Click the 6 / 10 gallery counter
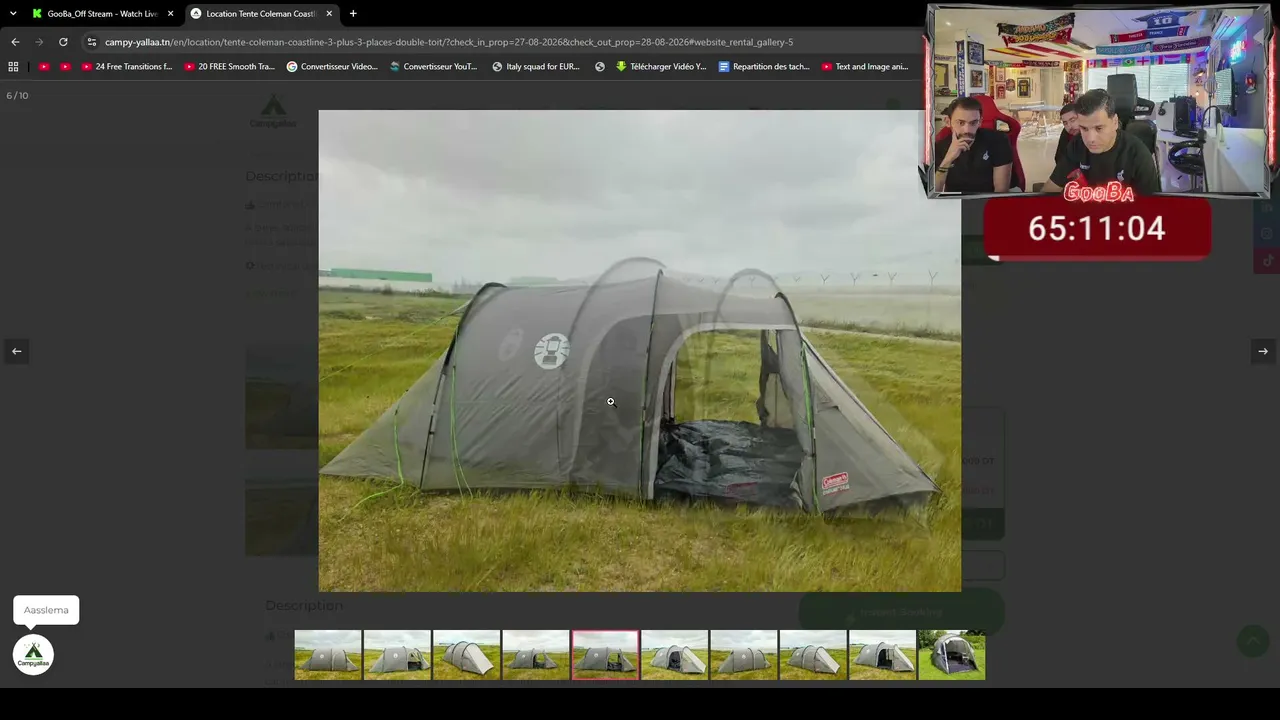The height and width of the screenshot is (720, 1280). point(18,96)
